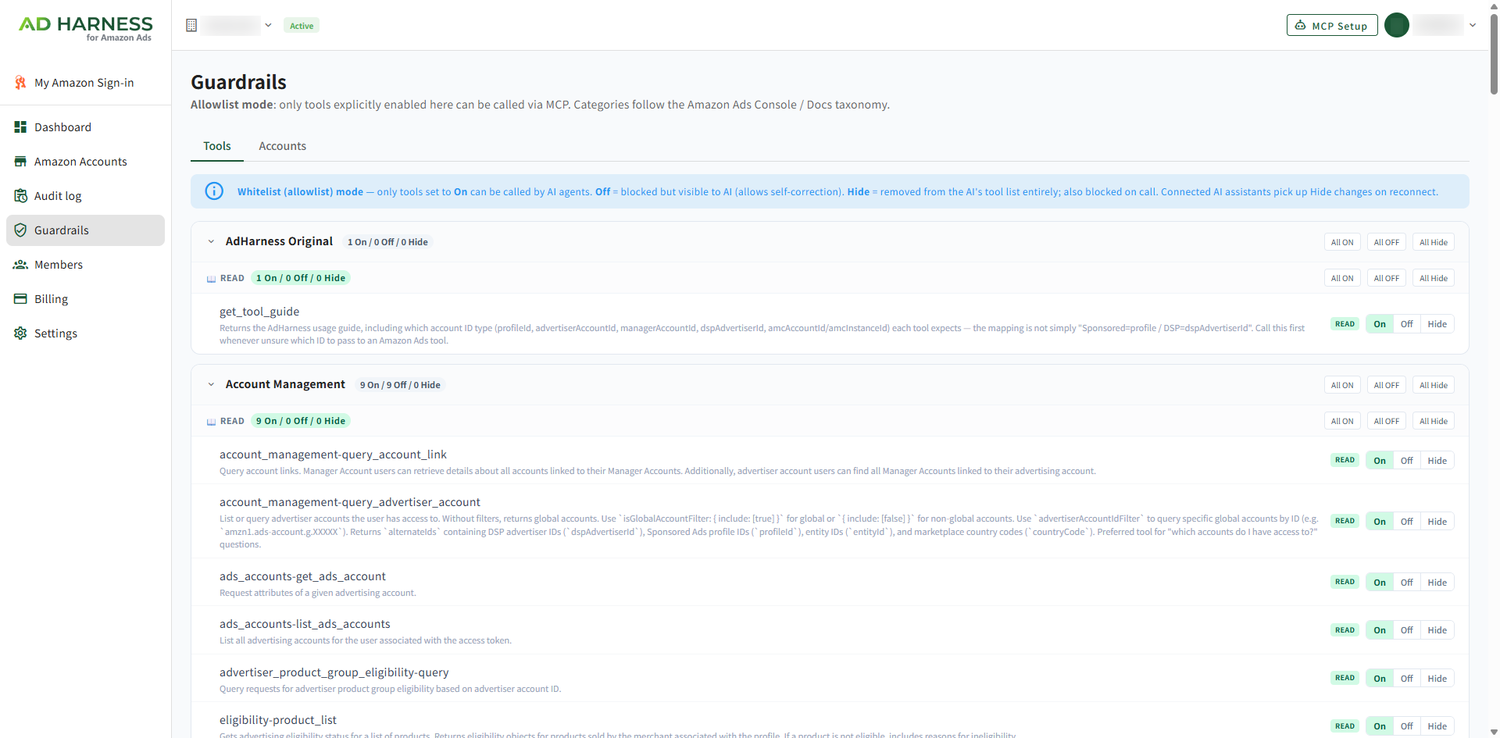
Task: Hide ads_accounts-get_ads_account tool
Action: [x=1437, y=582]
